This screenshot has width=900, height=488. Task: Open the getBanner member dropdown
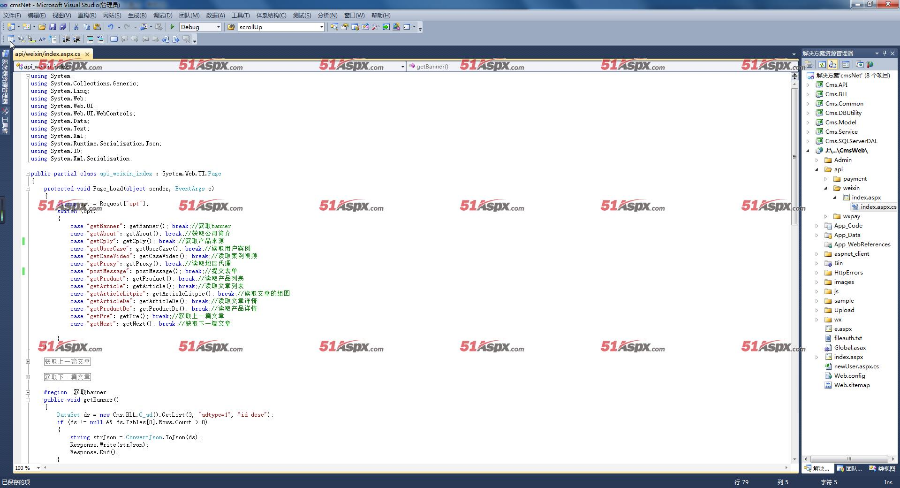(x=794, y=67)
